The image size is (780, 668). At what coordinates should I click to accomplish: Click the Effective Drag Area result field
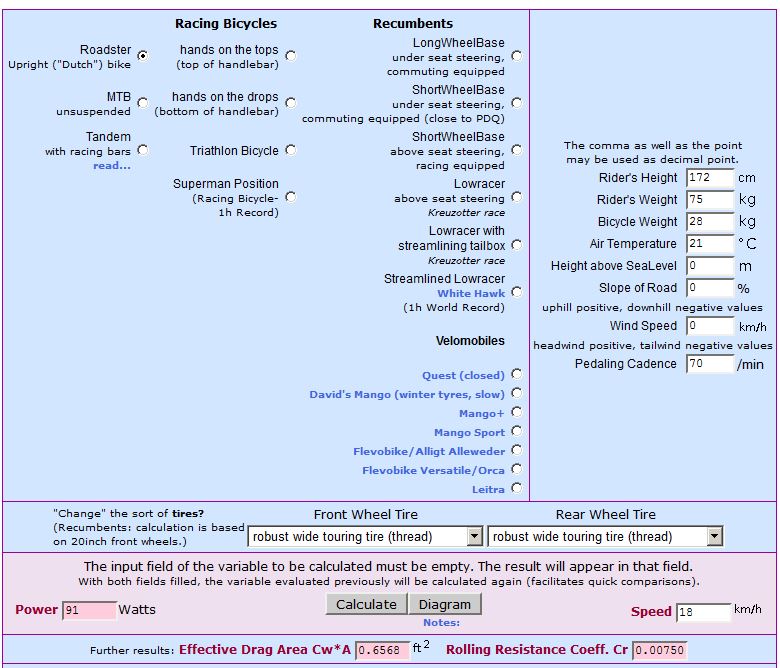click(382, 650)
